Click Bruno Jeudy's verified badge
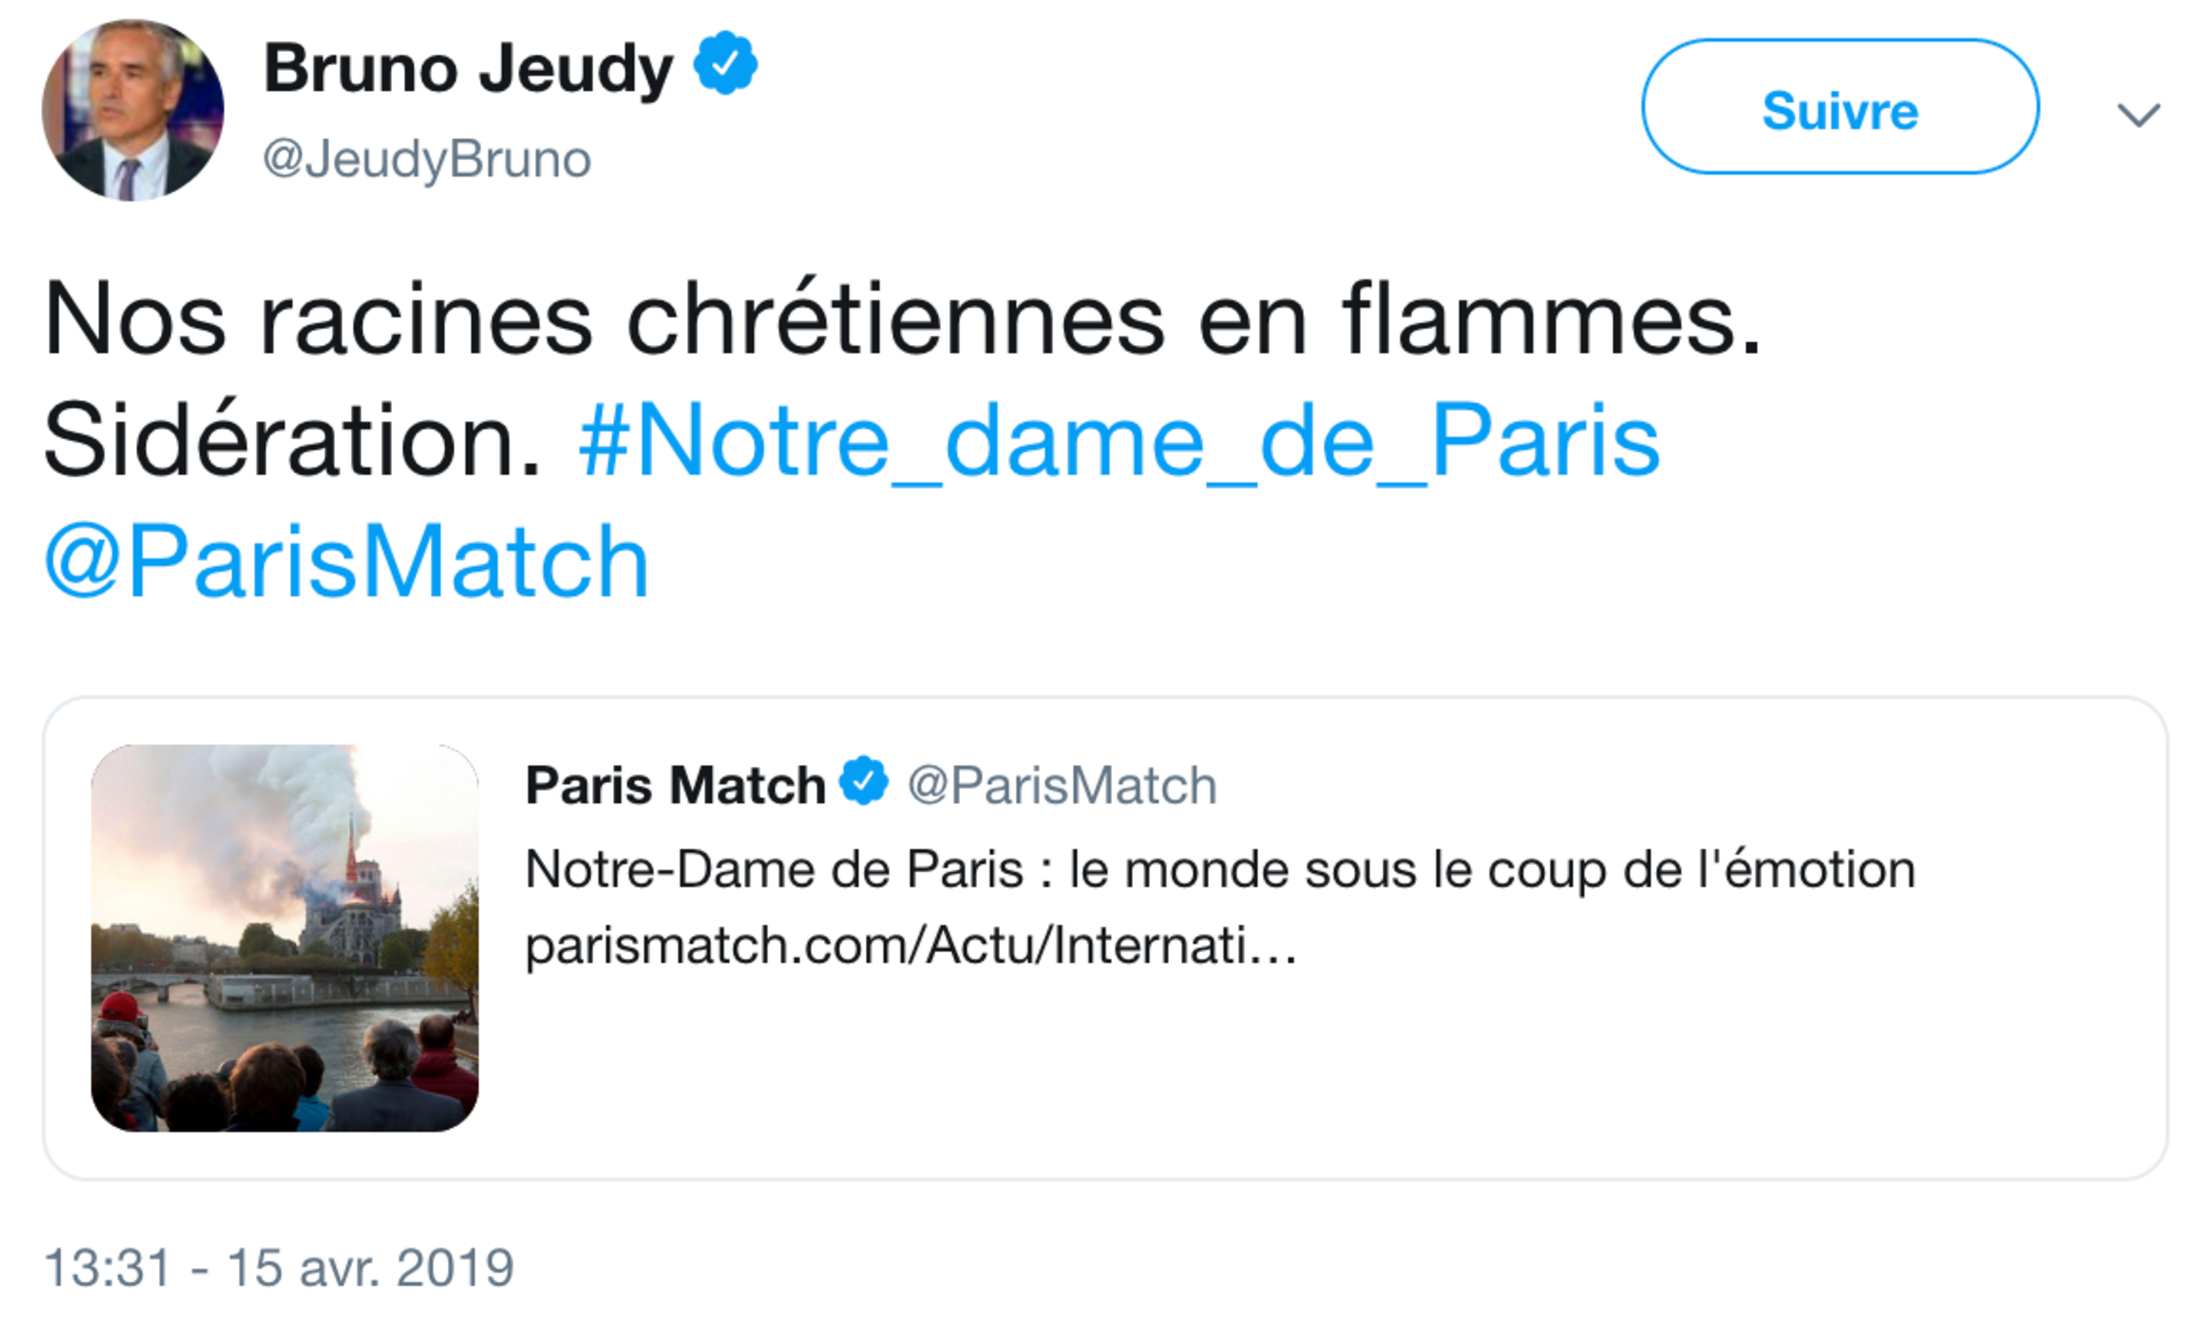The image size is (2200, 1322). 726,63
